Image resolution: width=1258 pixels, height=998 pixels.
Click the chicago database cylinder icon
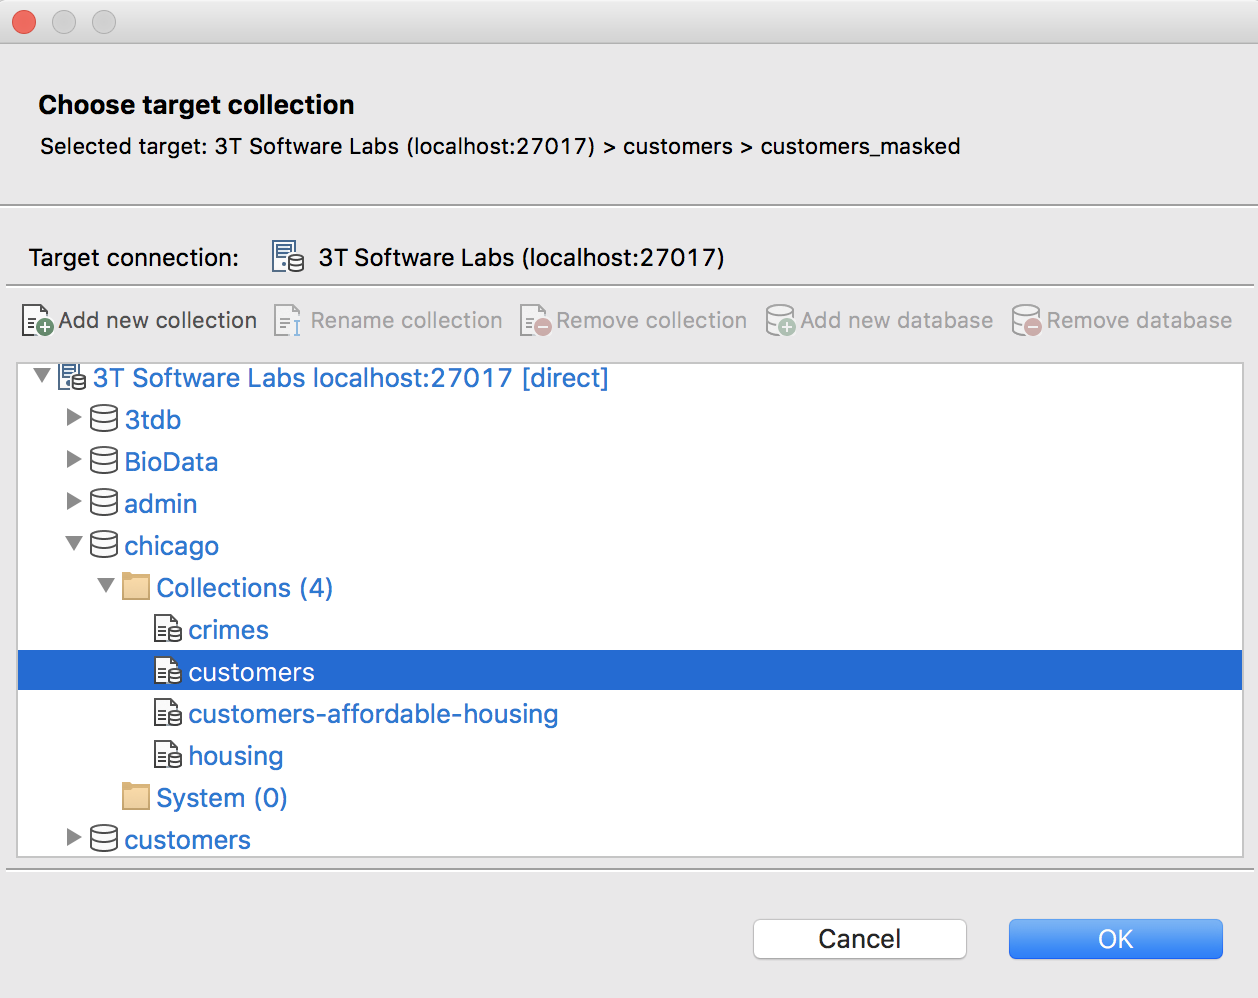point(105,544)
